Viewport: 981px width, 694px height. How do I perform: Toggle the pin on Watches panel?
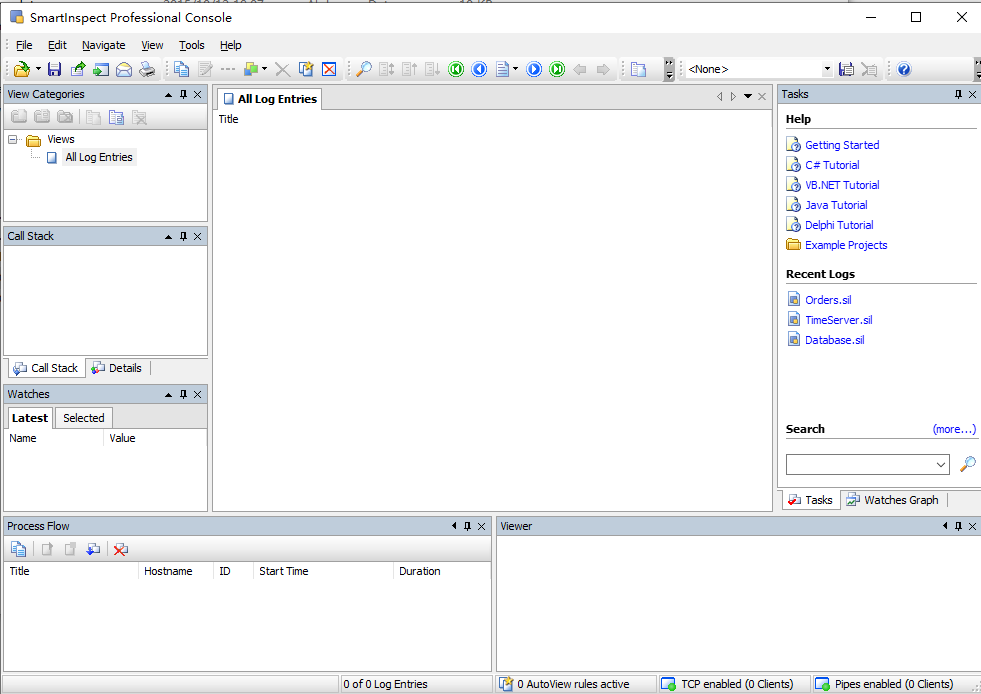coord(183,394)
